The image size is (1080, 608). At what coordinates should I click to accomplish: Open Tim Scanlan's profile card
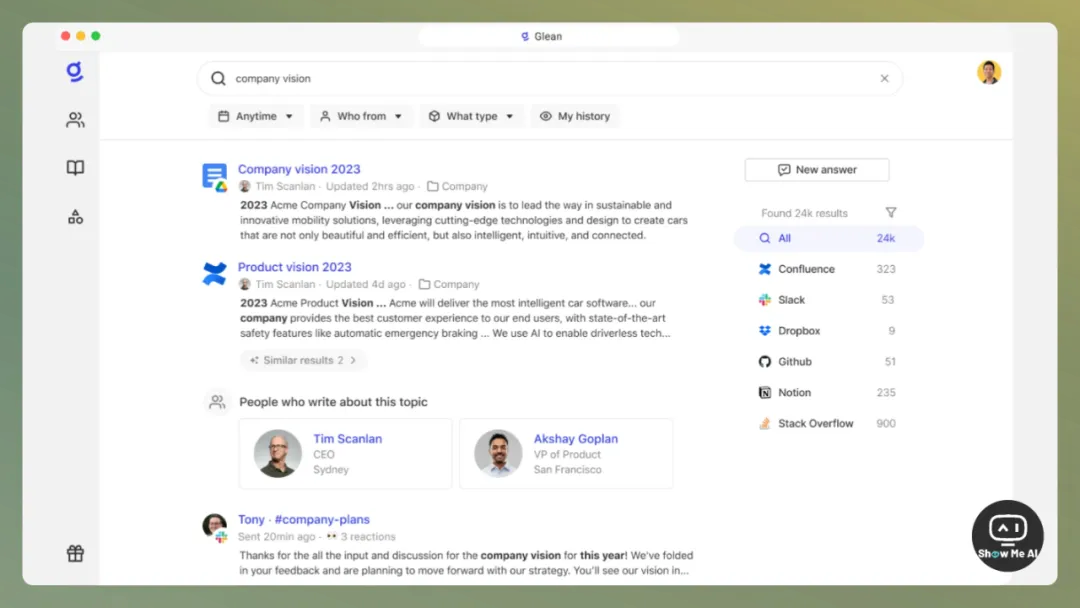point(345,453)
